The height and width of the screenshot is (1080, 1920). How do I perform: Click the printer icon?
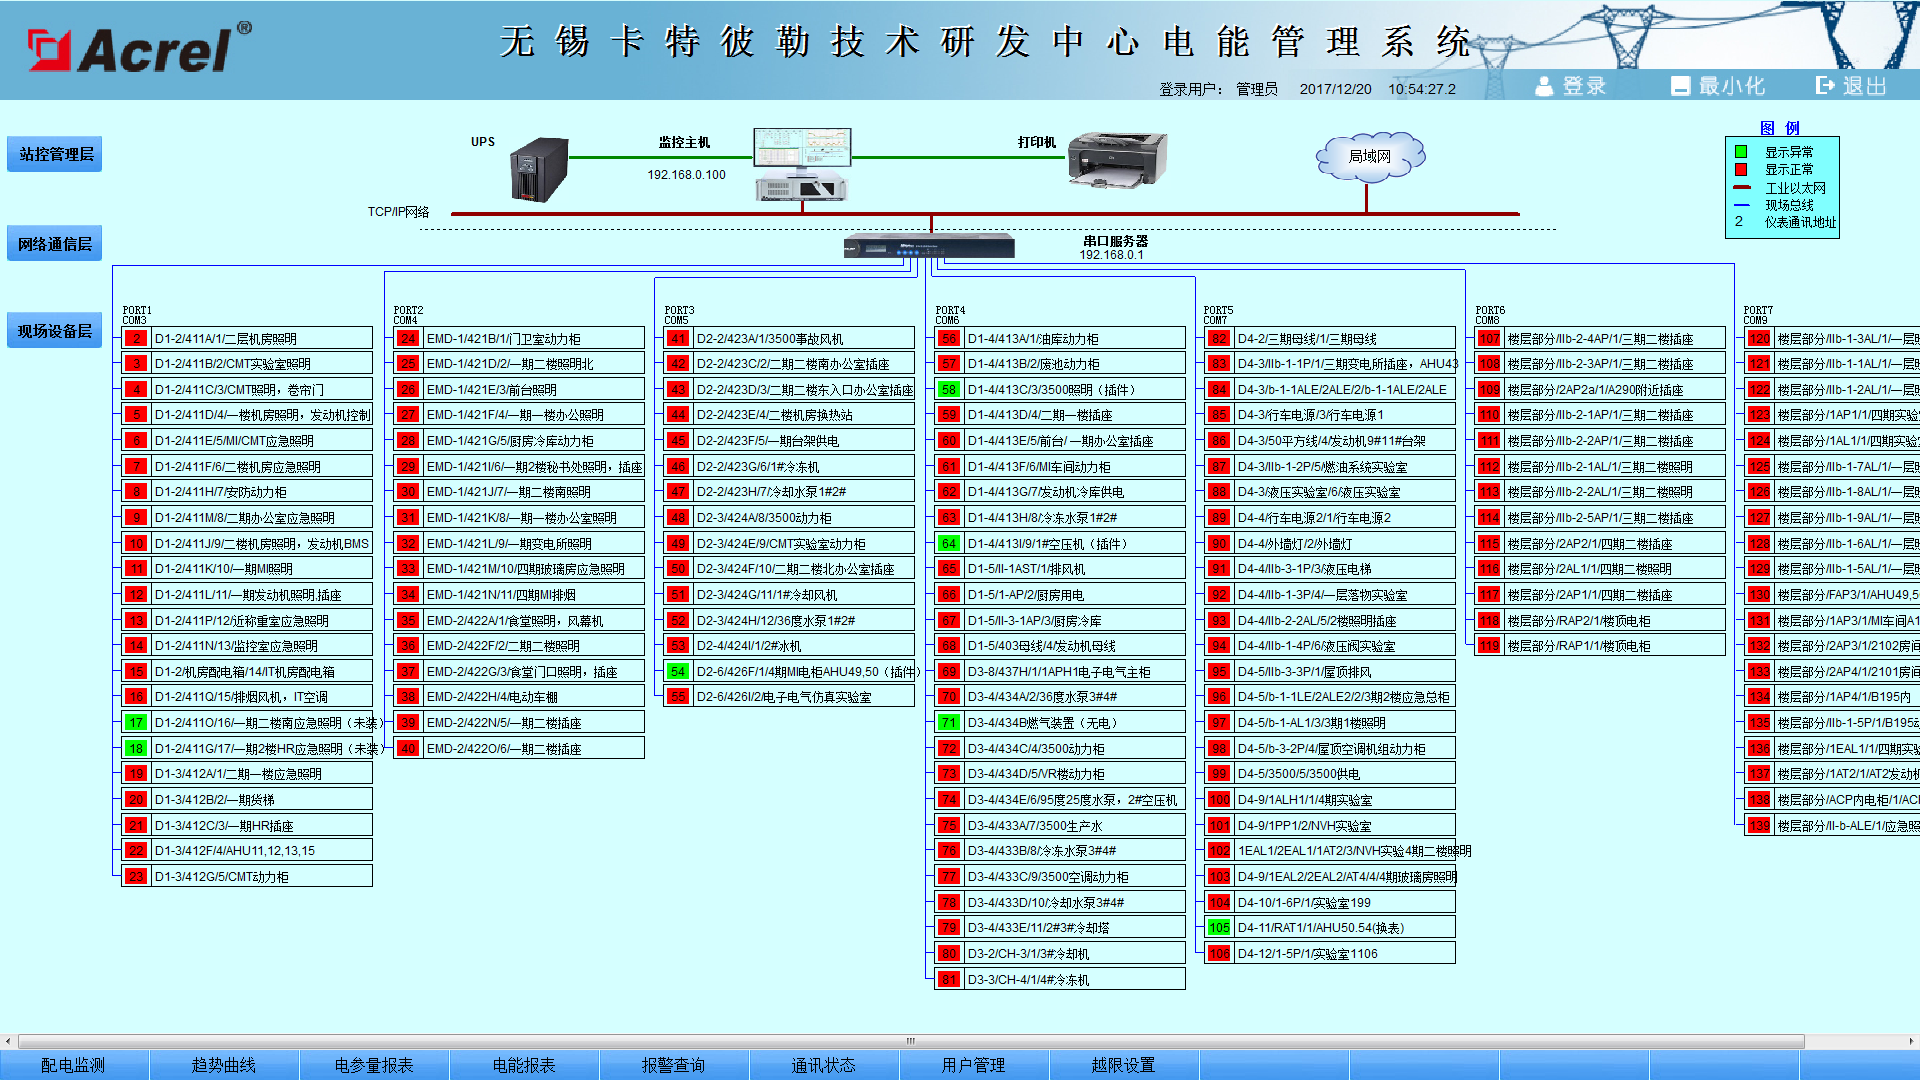pos(1116,160)
